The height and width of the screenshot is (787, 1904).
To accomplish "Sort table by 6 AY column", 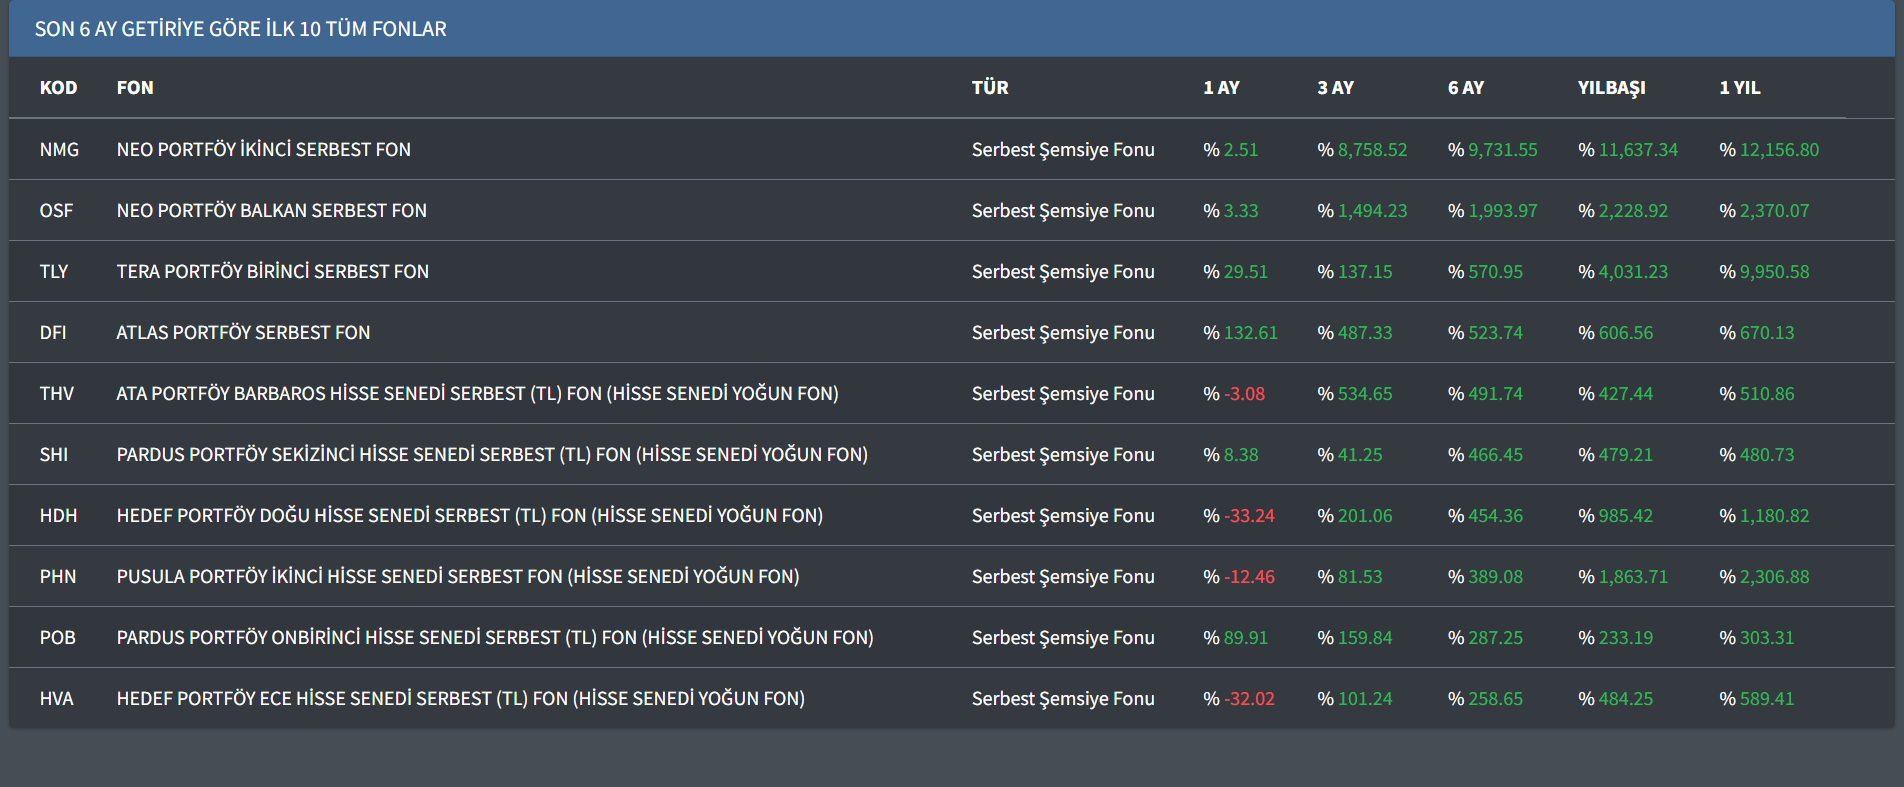I will pyautogui.click(x=1465, y=88).
